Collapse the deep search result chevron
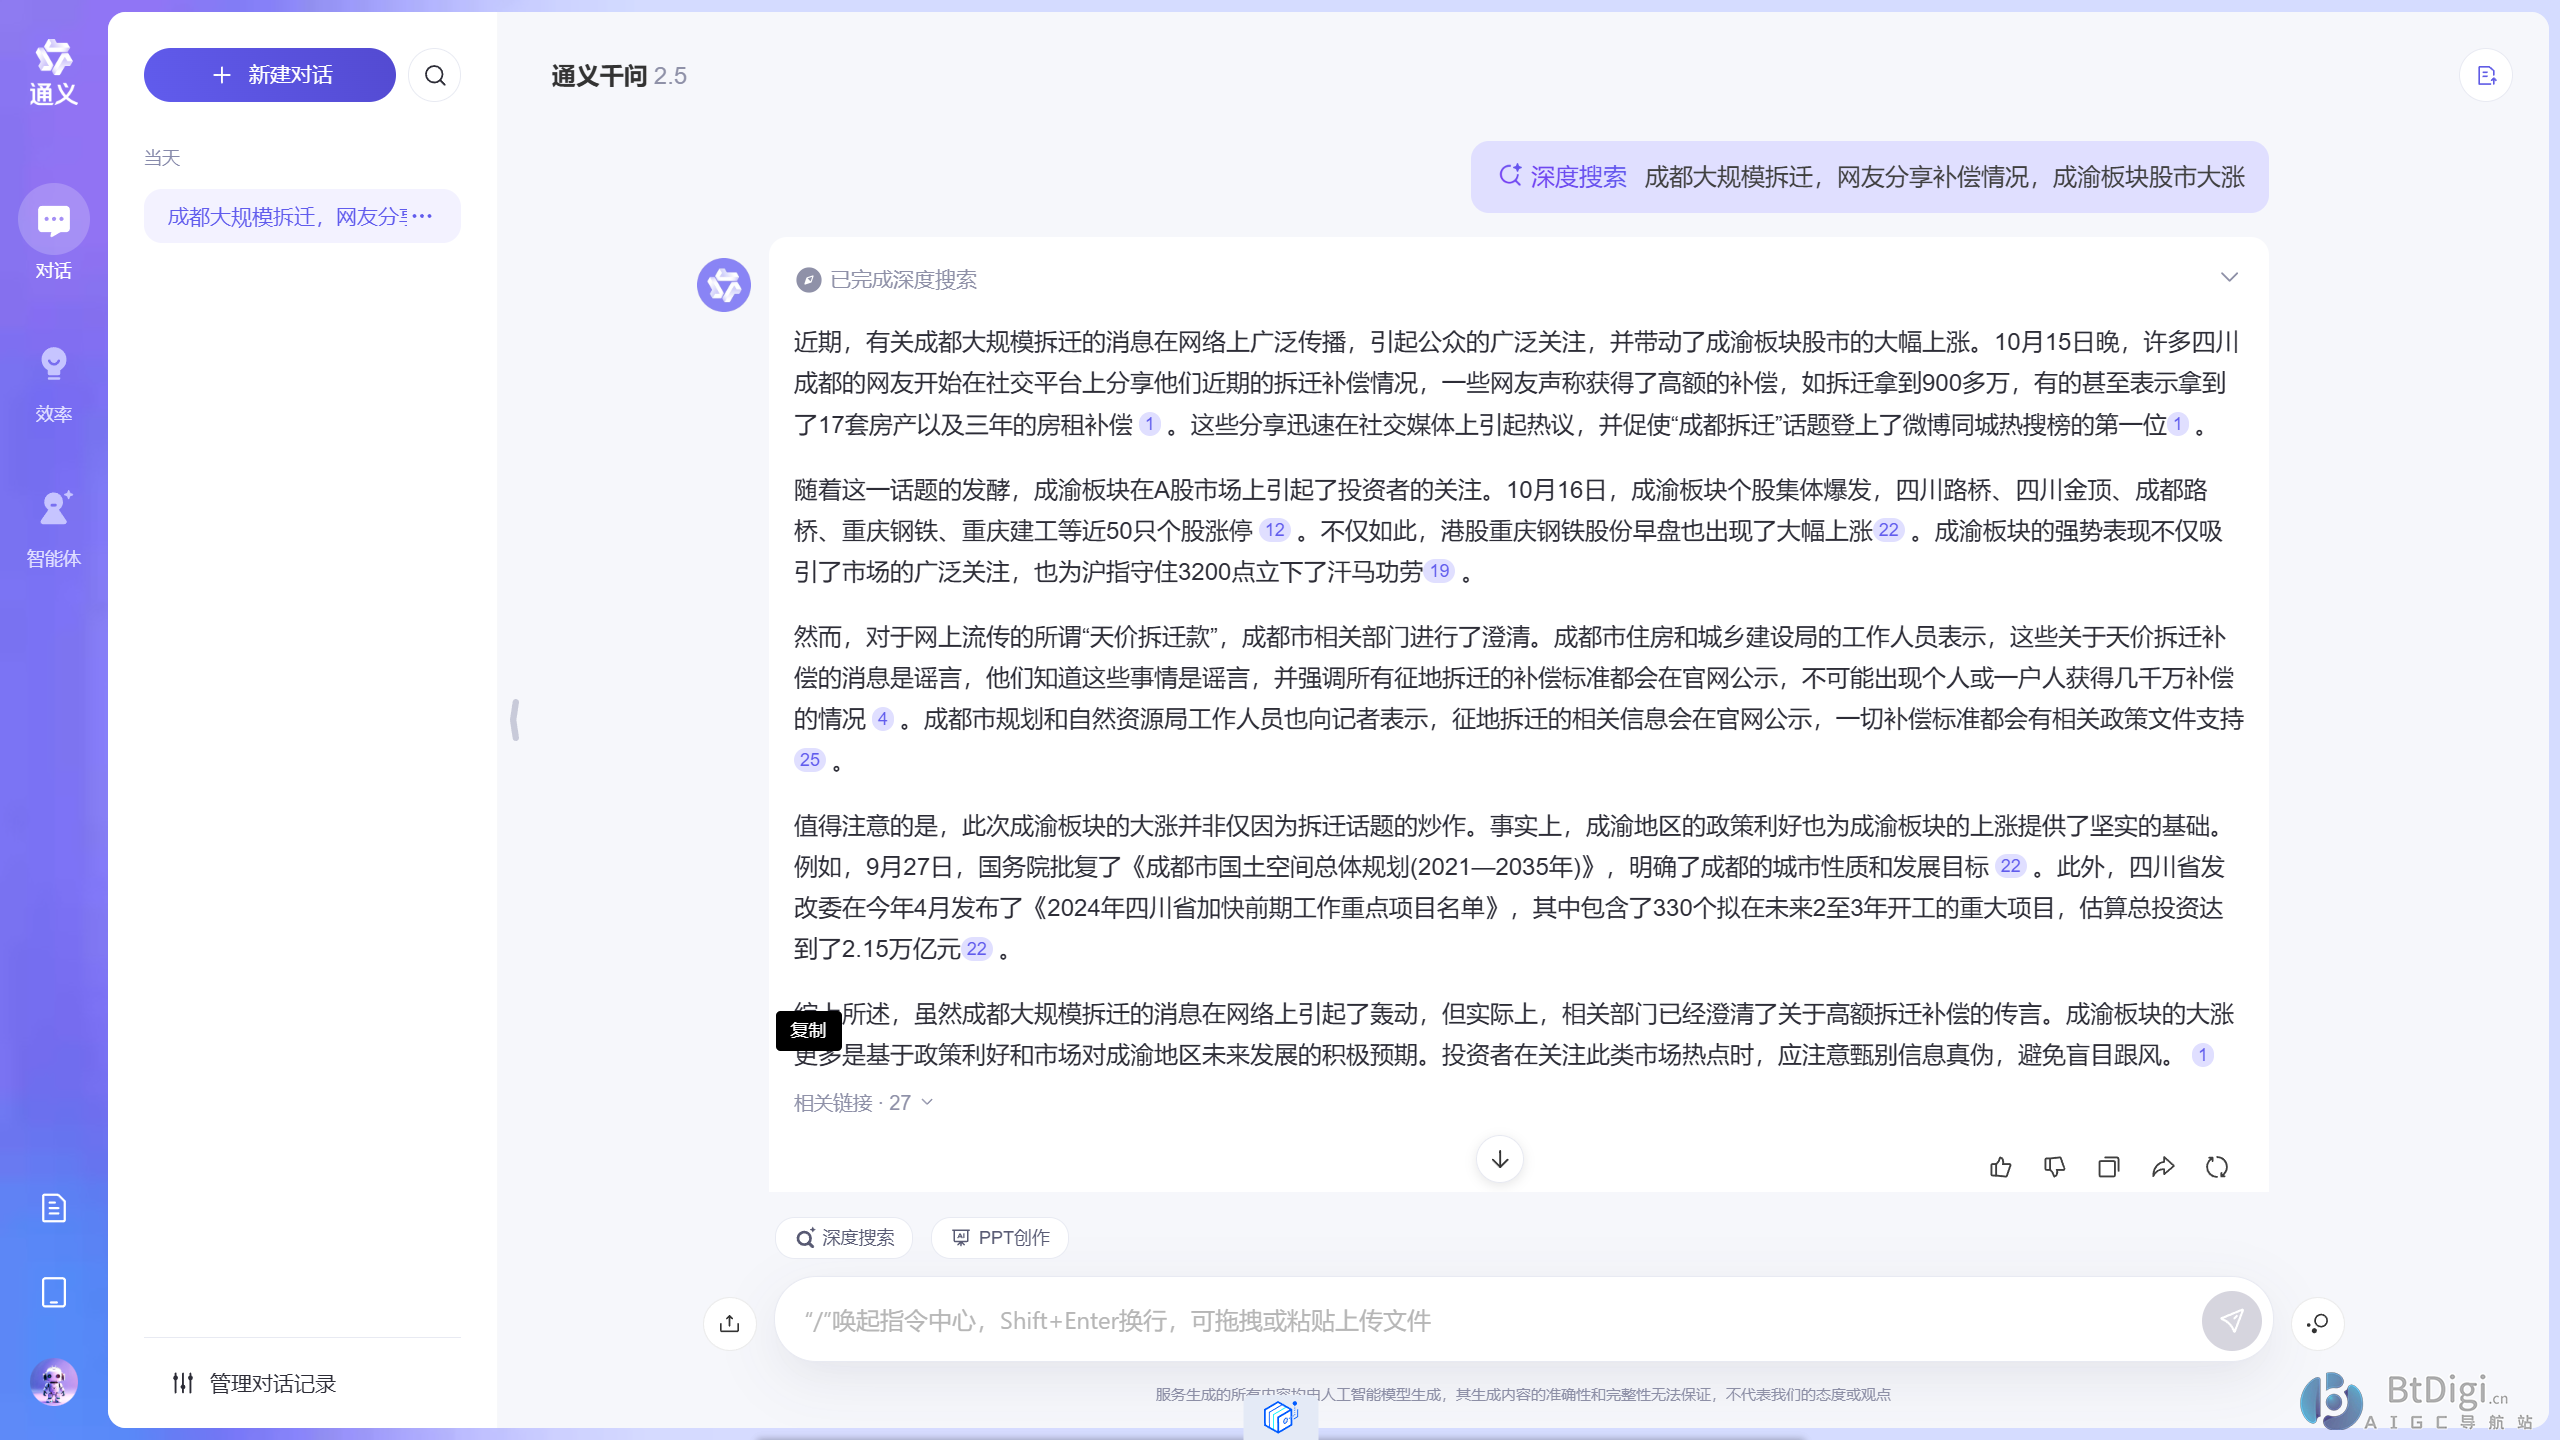Image resolution: width=2560 pixels, height=1440 pixels. (2229, 277)
